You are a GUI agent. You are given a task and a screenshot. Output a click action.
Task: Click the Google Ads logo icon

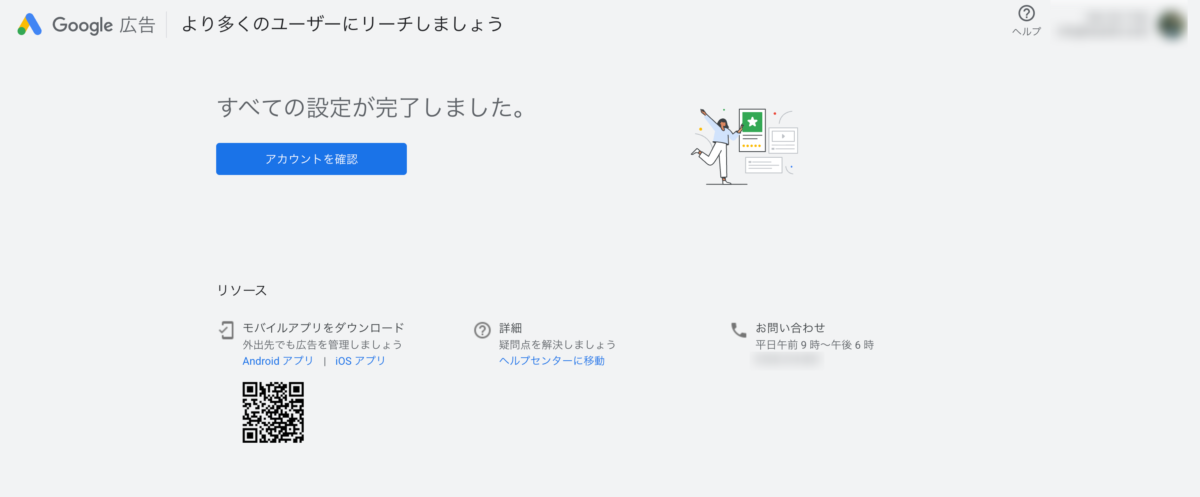pyautogui.click(x=29, y=24)
